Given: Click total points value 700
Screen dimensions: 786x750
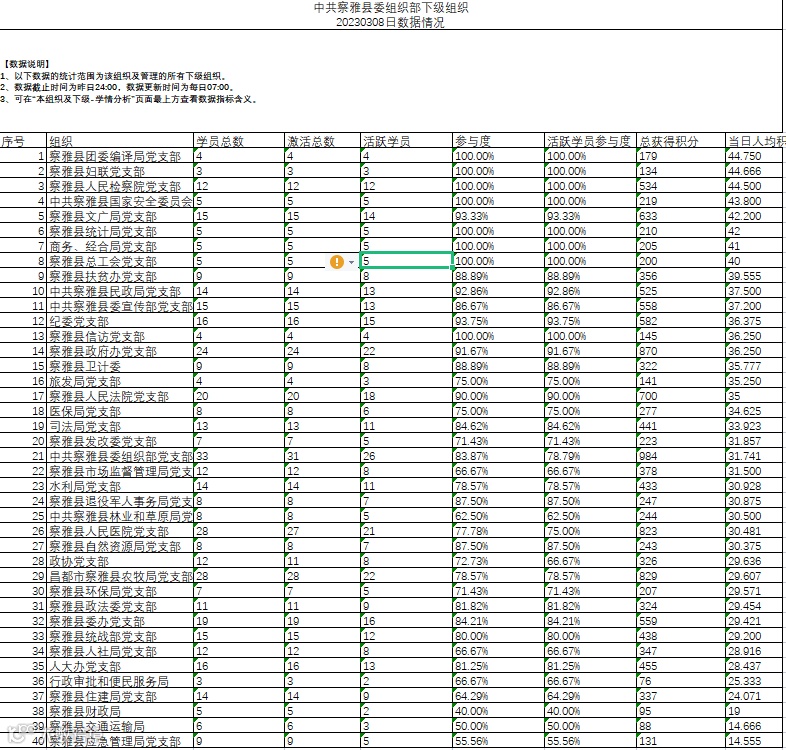Looking at the screenshot, I should point(648,396).
